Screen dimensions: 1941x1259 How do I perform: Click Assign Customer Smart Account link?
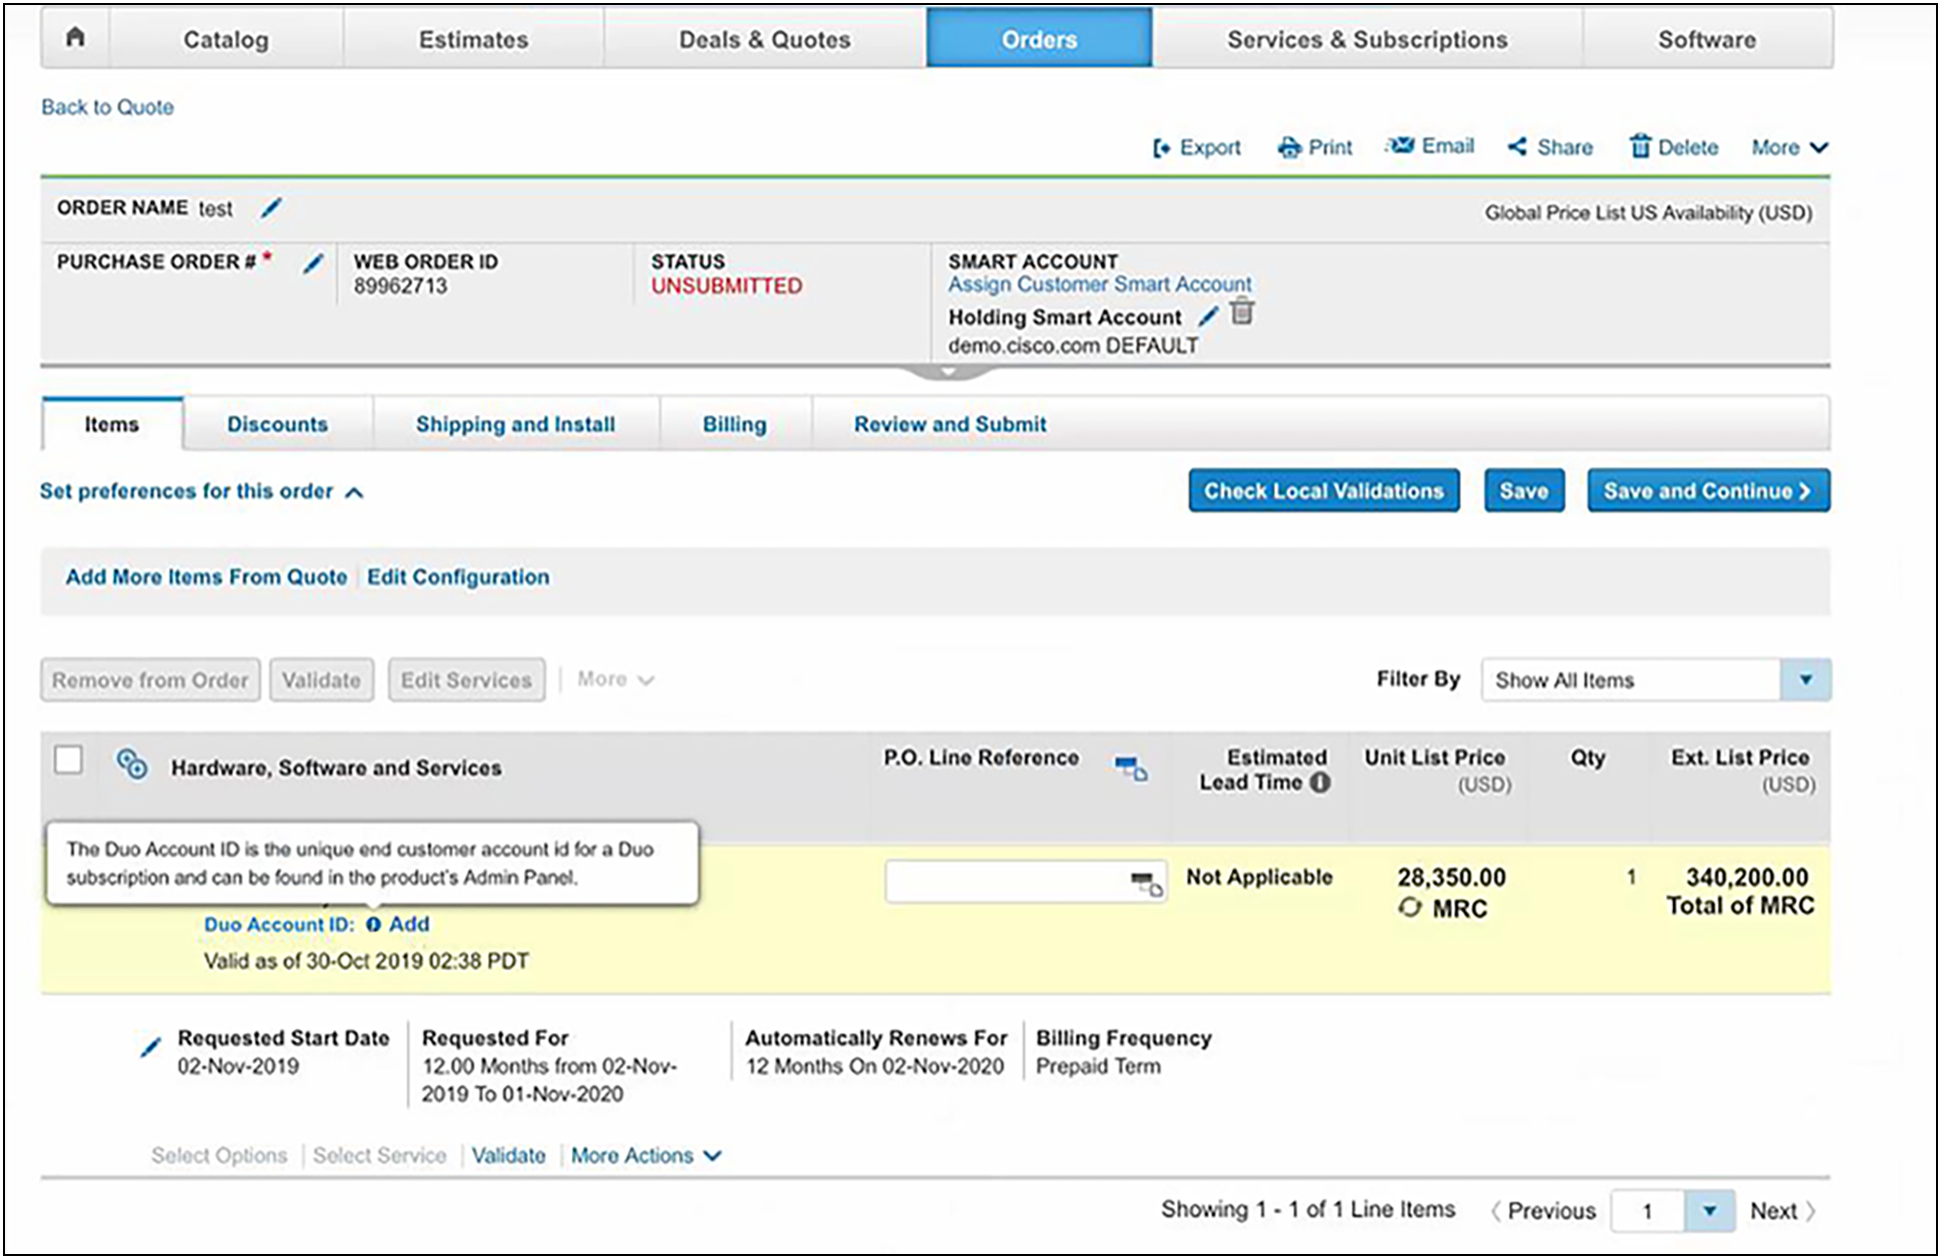[1099, 284]
